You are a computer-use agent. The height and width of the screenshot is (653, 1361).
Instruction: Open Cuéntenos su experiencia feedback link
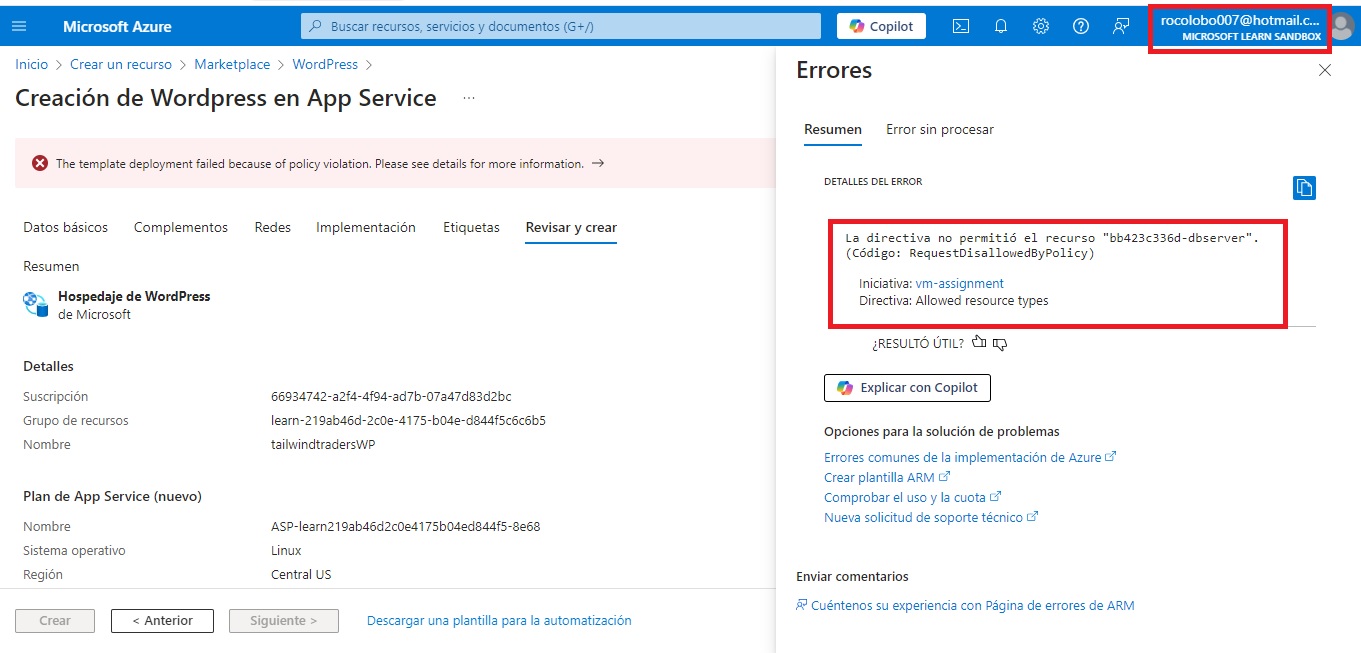click(x=965, y=605)
